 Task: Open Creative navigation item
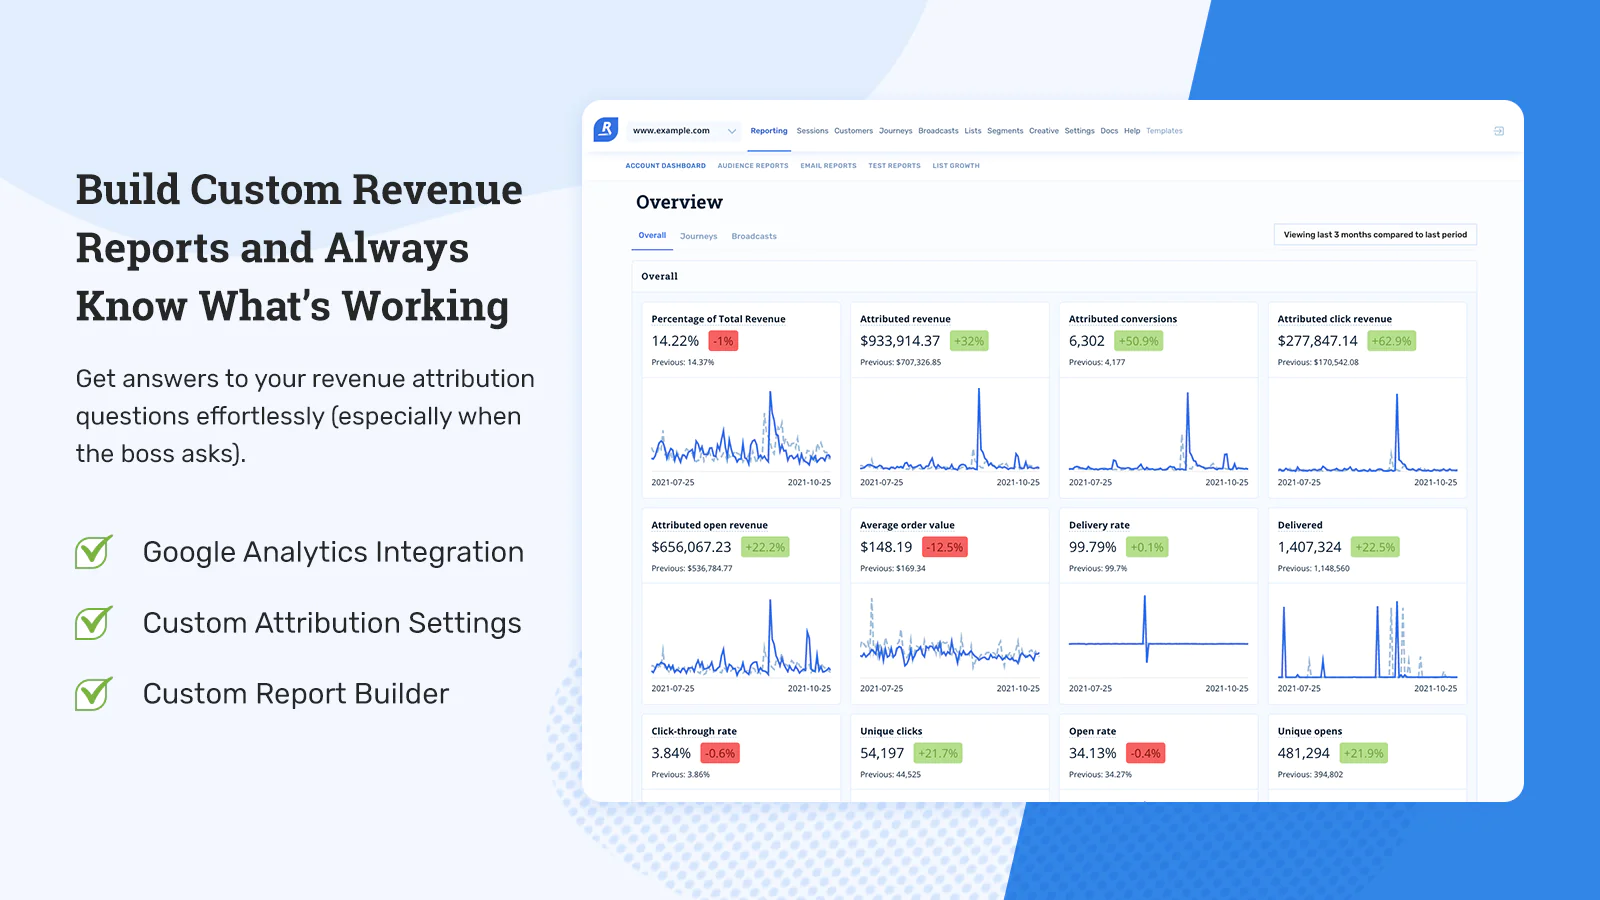tap(1044, 131)
